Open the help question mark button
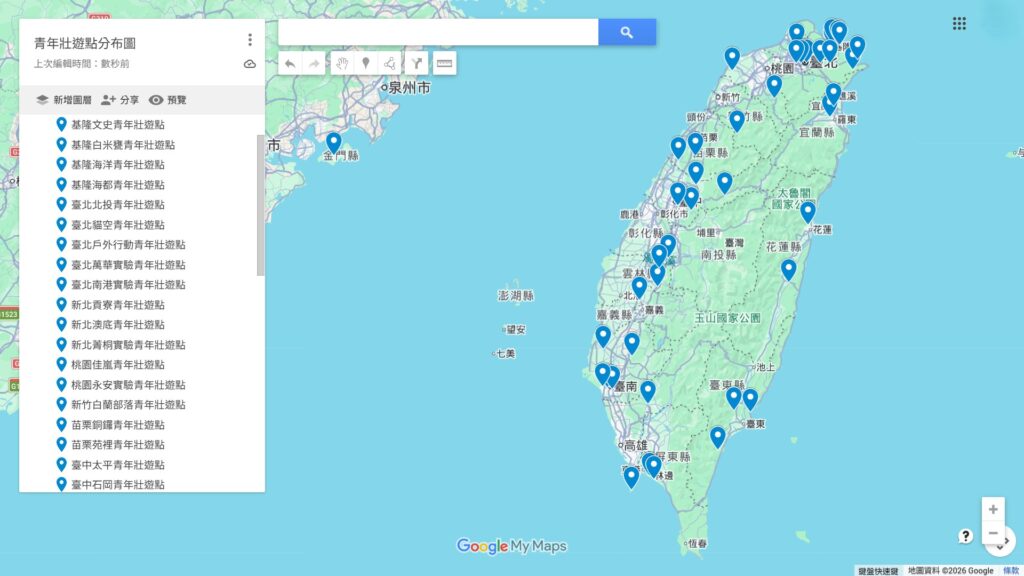The width and height of the screenshot is (1024, 576). [x=965, y=536]
